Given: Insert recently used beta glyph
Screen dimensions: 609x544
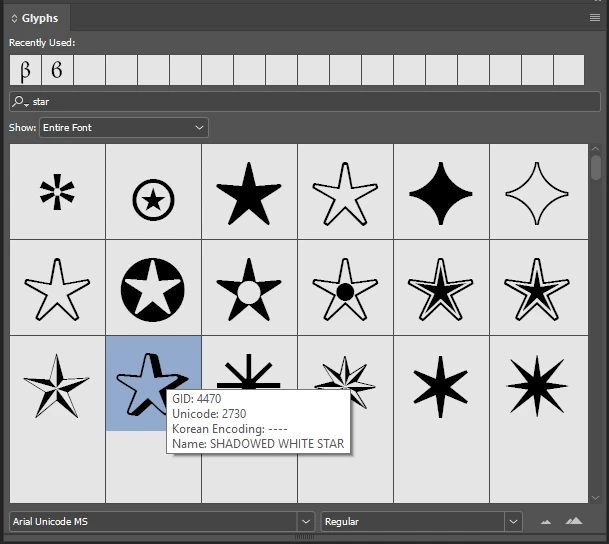Looking at the screenshot, I should pyautogui.click(x=25, y=70).
